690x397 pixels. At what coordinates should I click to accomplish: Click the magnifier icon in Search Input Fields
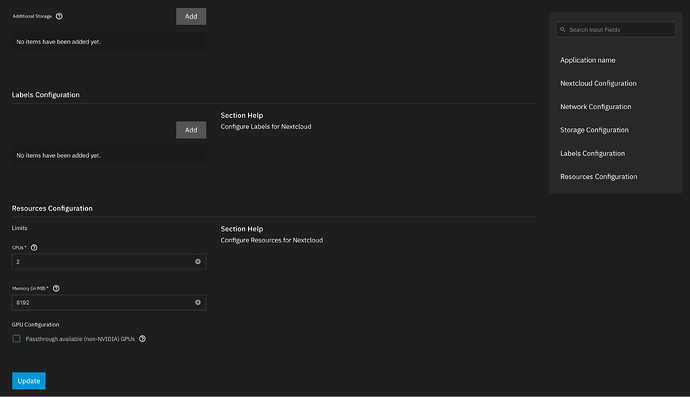point(562,29)
